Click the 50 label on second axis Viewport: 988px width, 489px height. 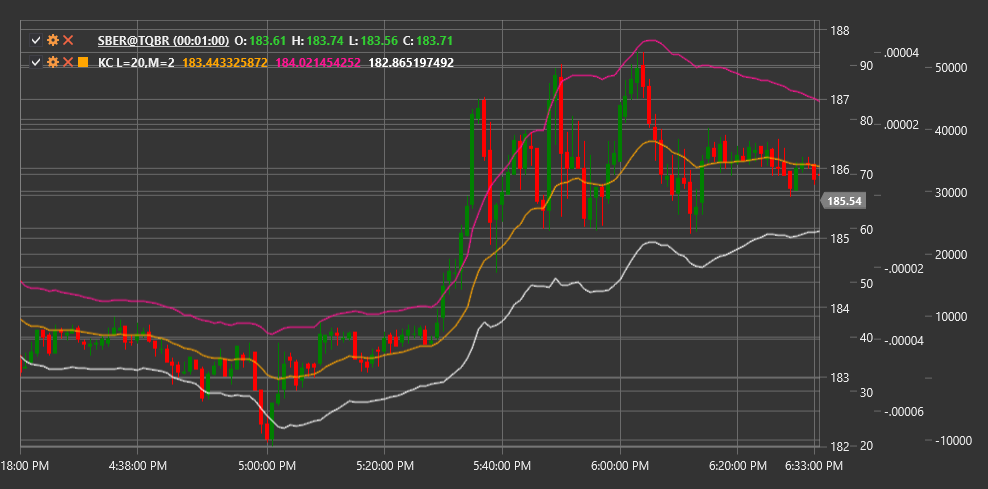866,284
